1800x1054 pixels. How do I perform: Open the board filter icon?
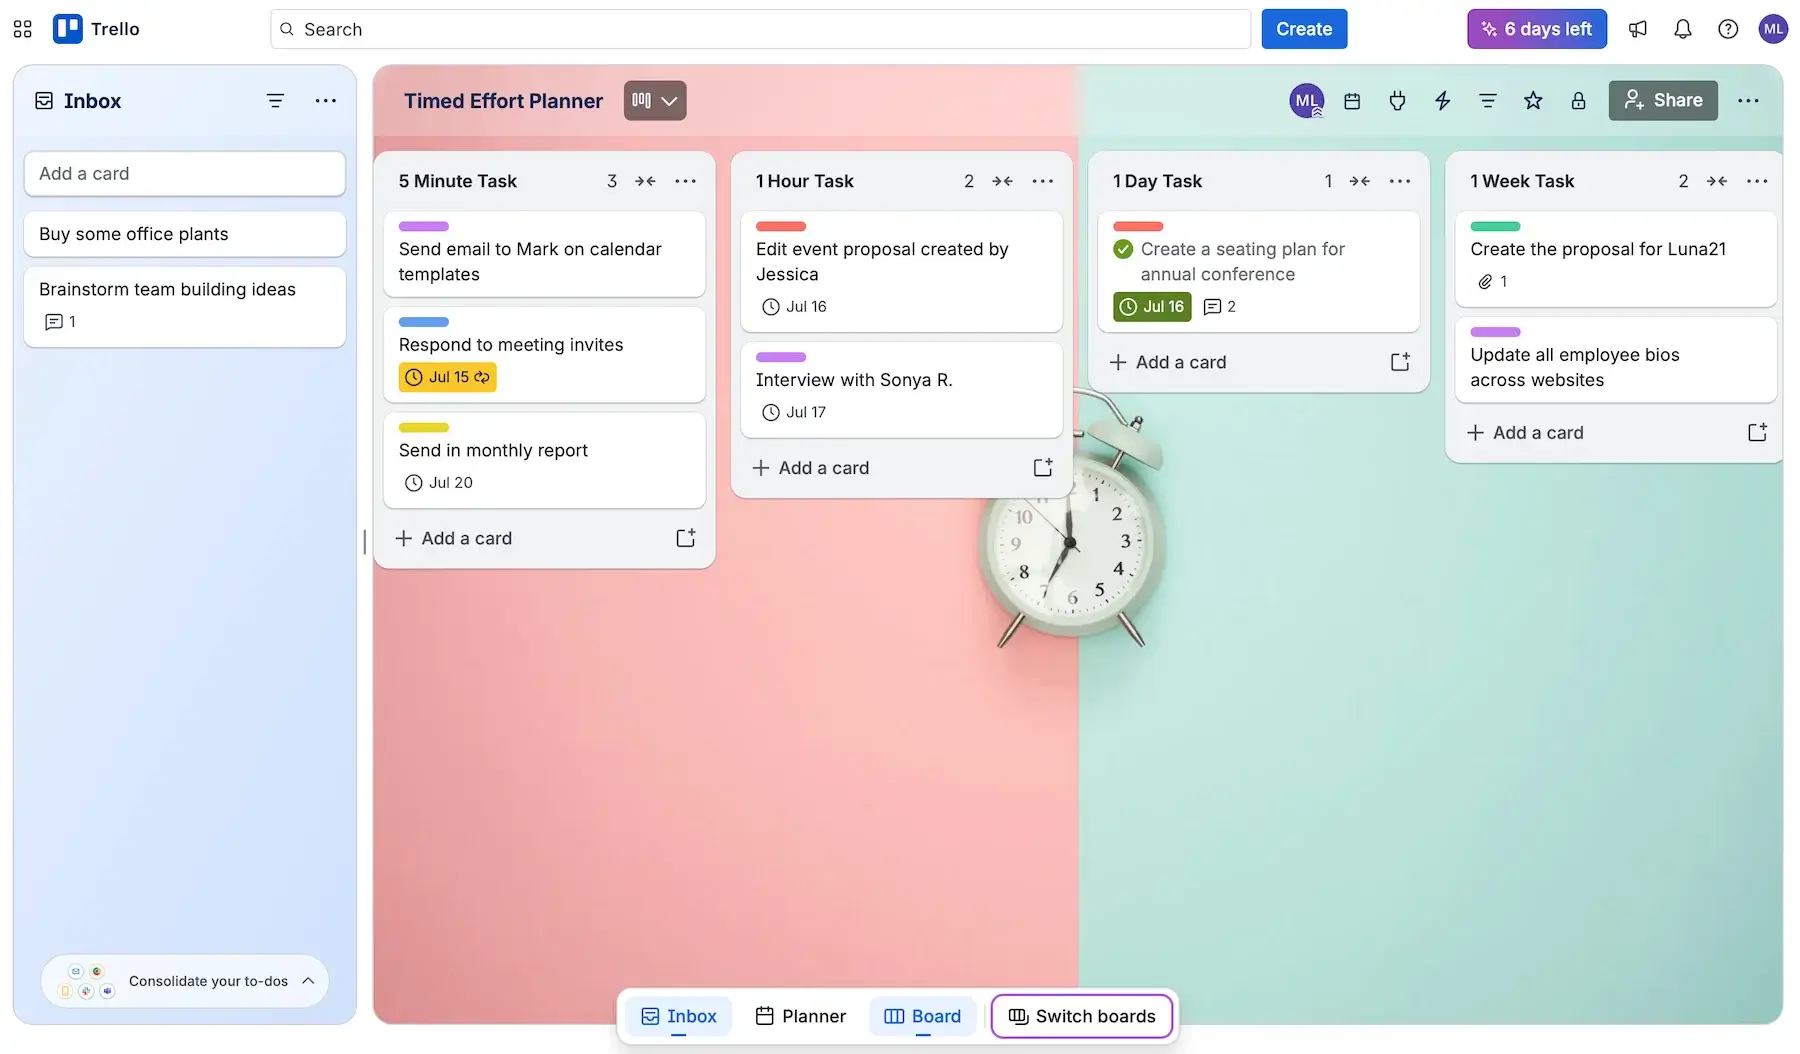pos(1488,100)
